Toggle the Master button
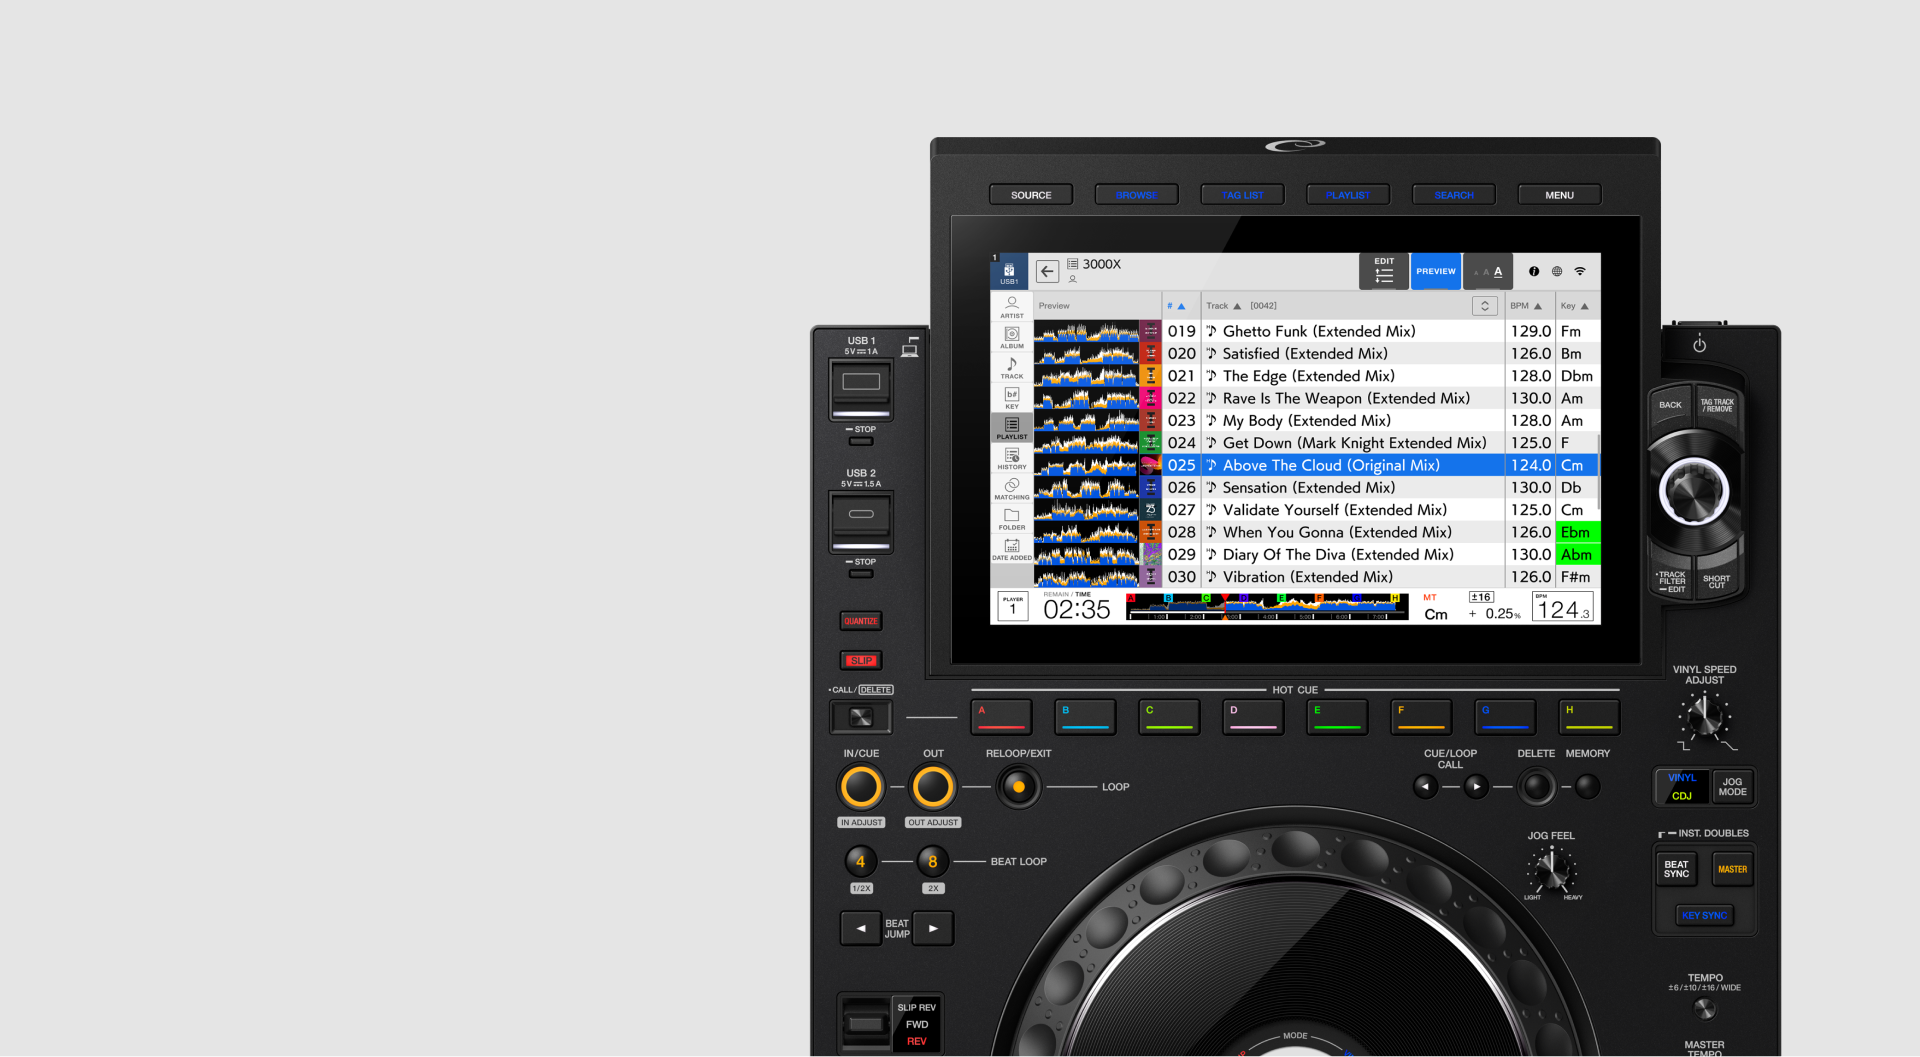This screenshot has width=1920, height=1057. tap(1733, 869)
